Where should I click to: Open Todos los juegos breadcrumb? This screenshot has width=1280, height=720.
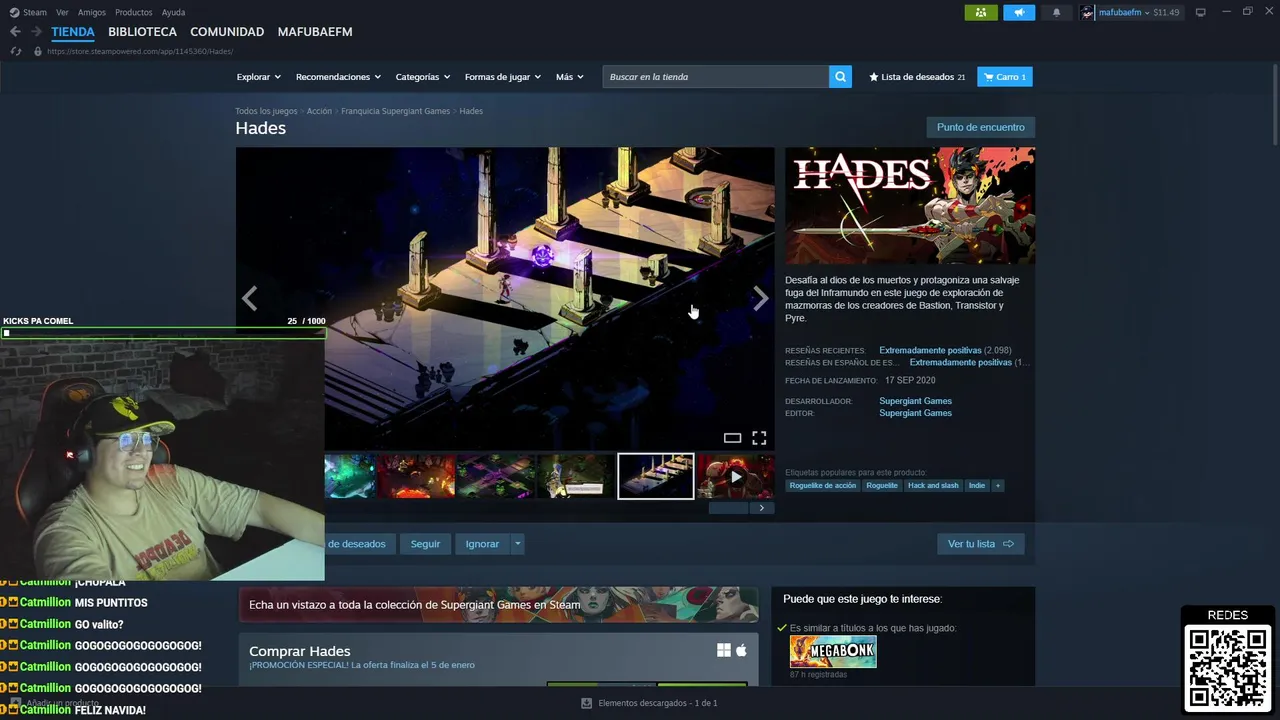click(x=266, y=111)
